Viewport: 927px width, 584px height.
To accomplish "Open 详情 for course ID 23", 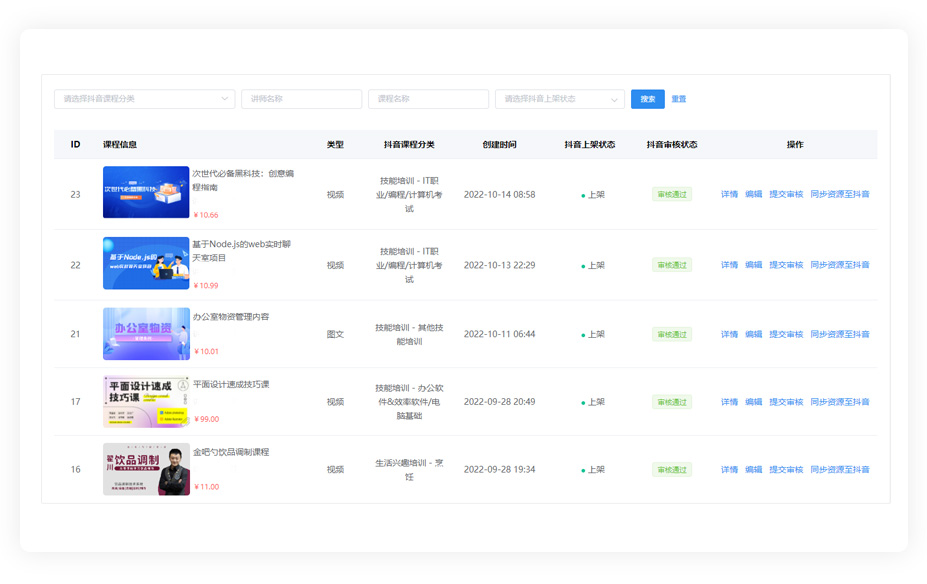I will [x=729, y=194].
